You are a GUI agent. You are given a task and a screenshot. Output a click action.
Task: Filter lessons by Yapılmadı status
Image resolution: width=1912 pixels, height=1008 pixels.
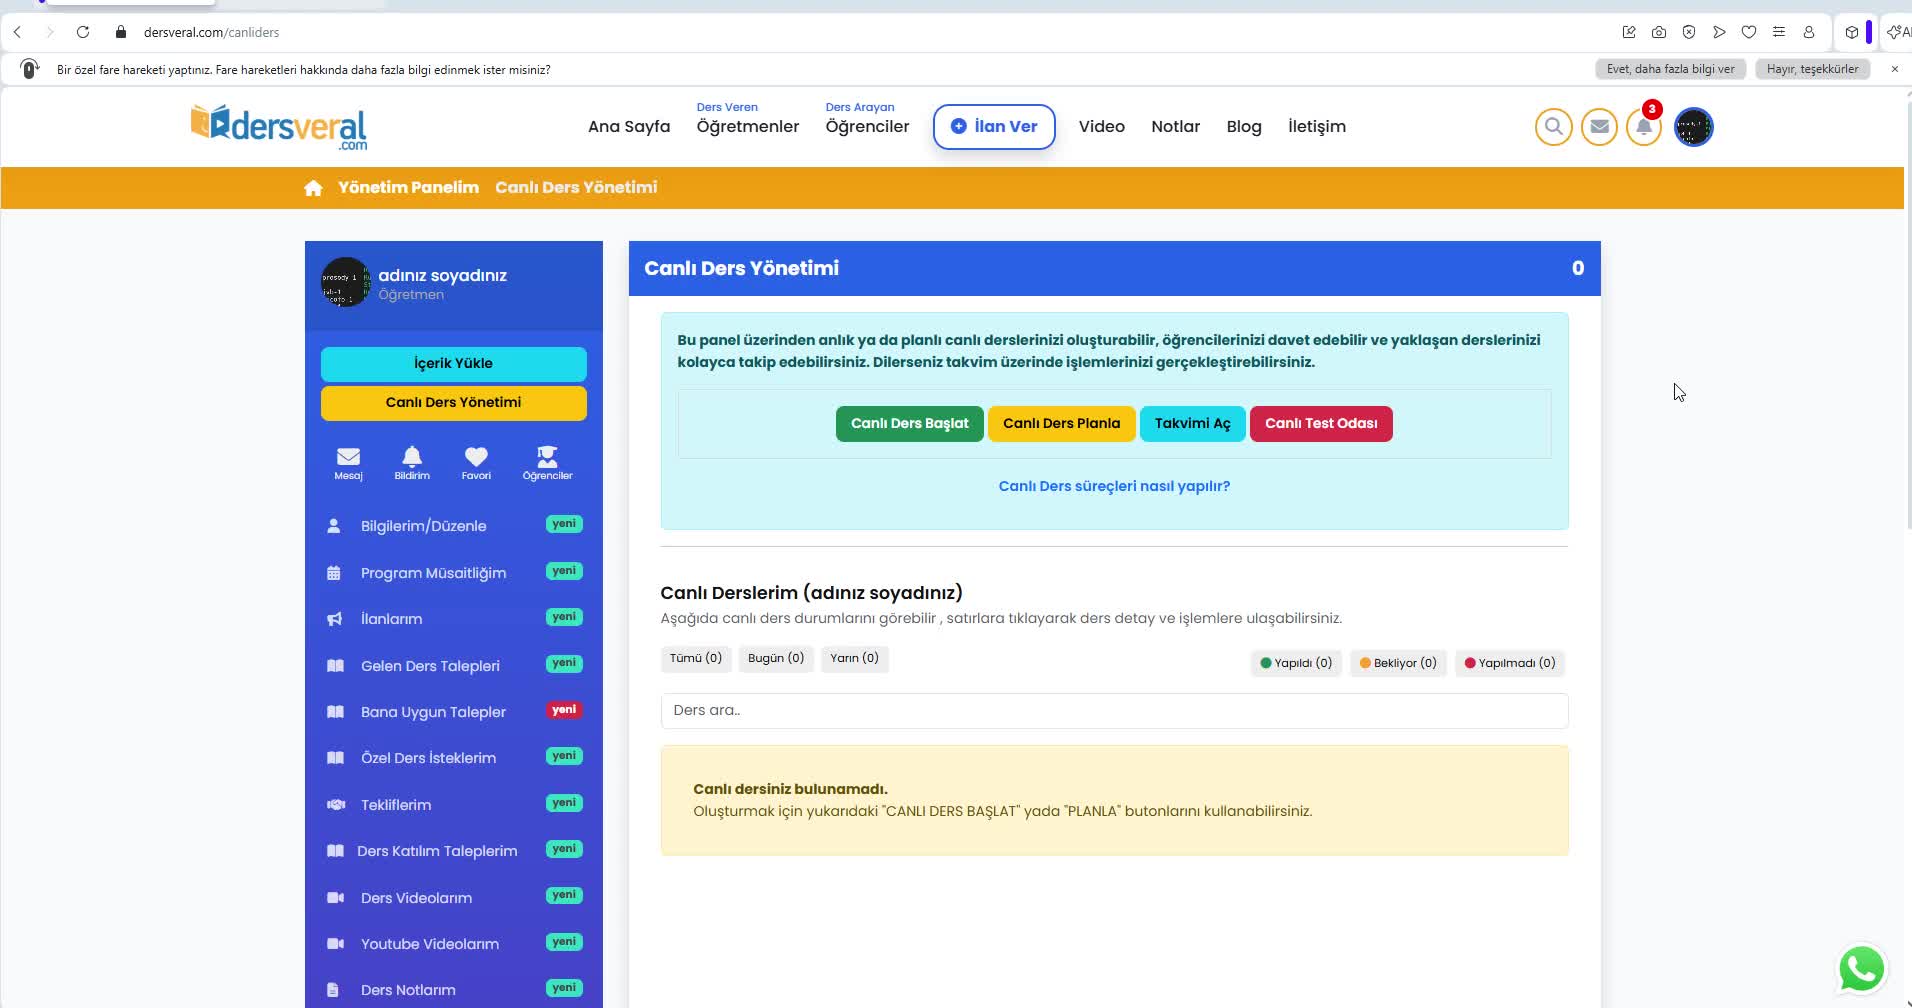click(1510, 663)
